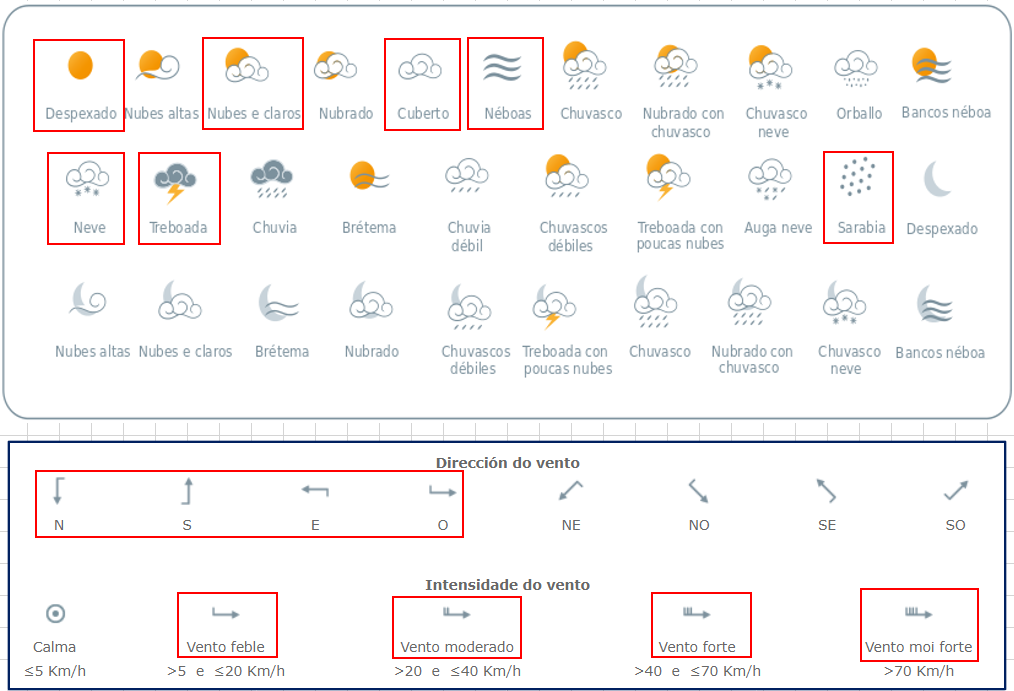This screenshot has width=1014, height=691.
Task: Pick the Sarabia hail dots icon
Action: pos(858,180)
